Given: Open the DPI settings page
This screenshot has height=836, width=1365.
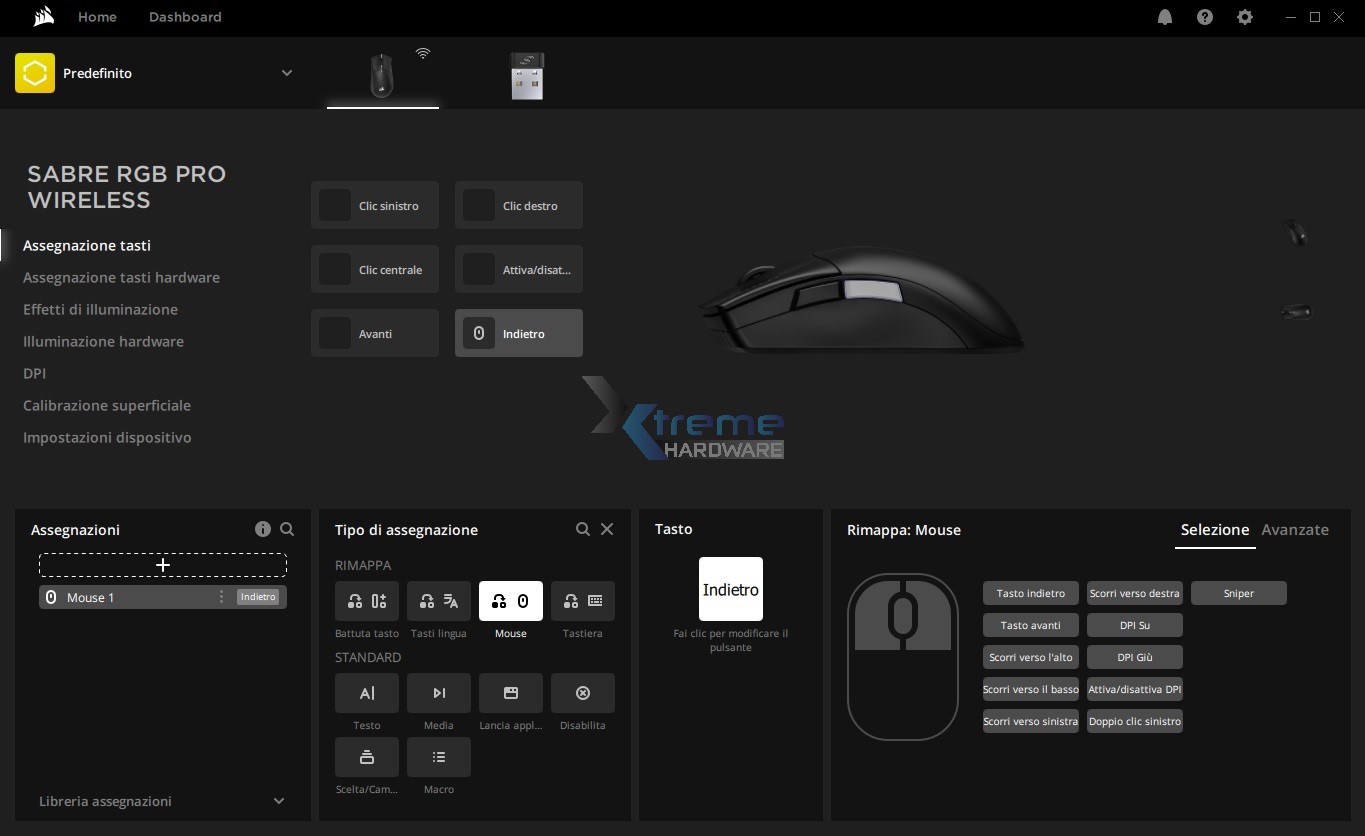Looking at the screenshot, I should (34, 373).
